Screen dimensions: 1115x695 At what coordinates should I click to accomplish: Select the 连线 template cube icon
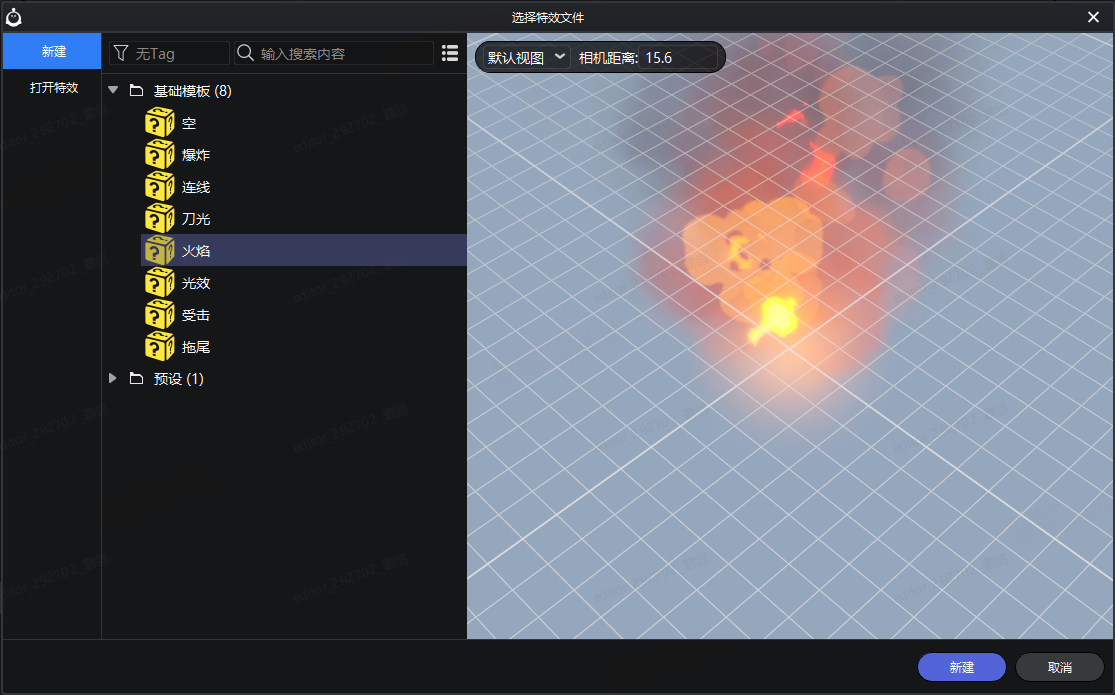coord(160,187)
